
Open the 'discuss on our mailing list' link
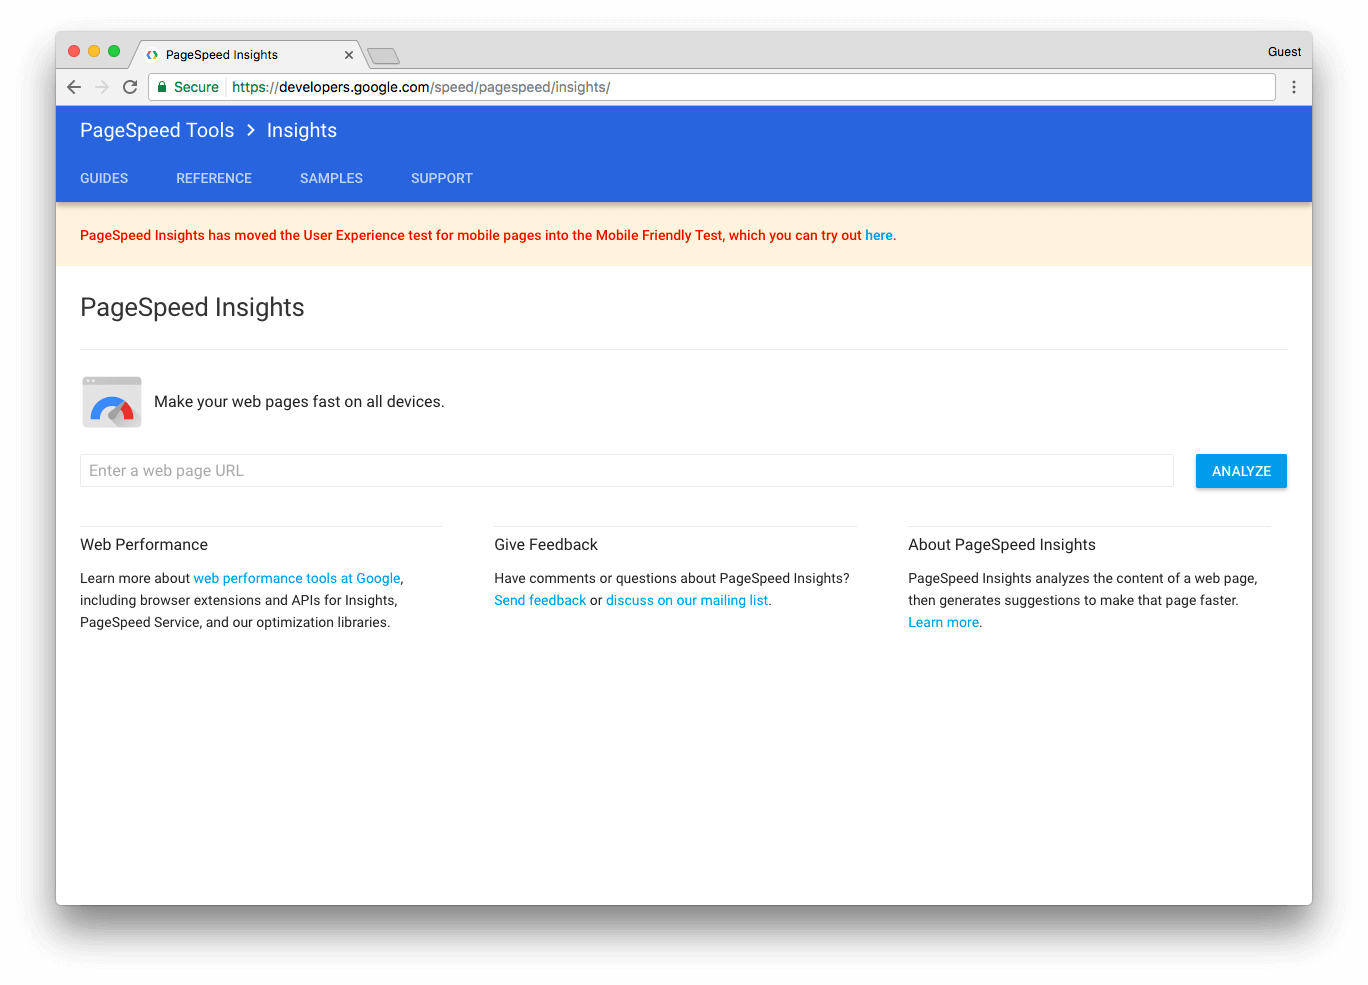point(687,600)
